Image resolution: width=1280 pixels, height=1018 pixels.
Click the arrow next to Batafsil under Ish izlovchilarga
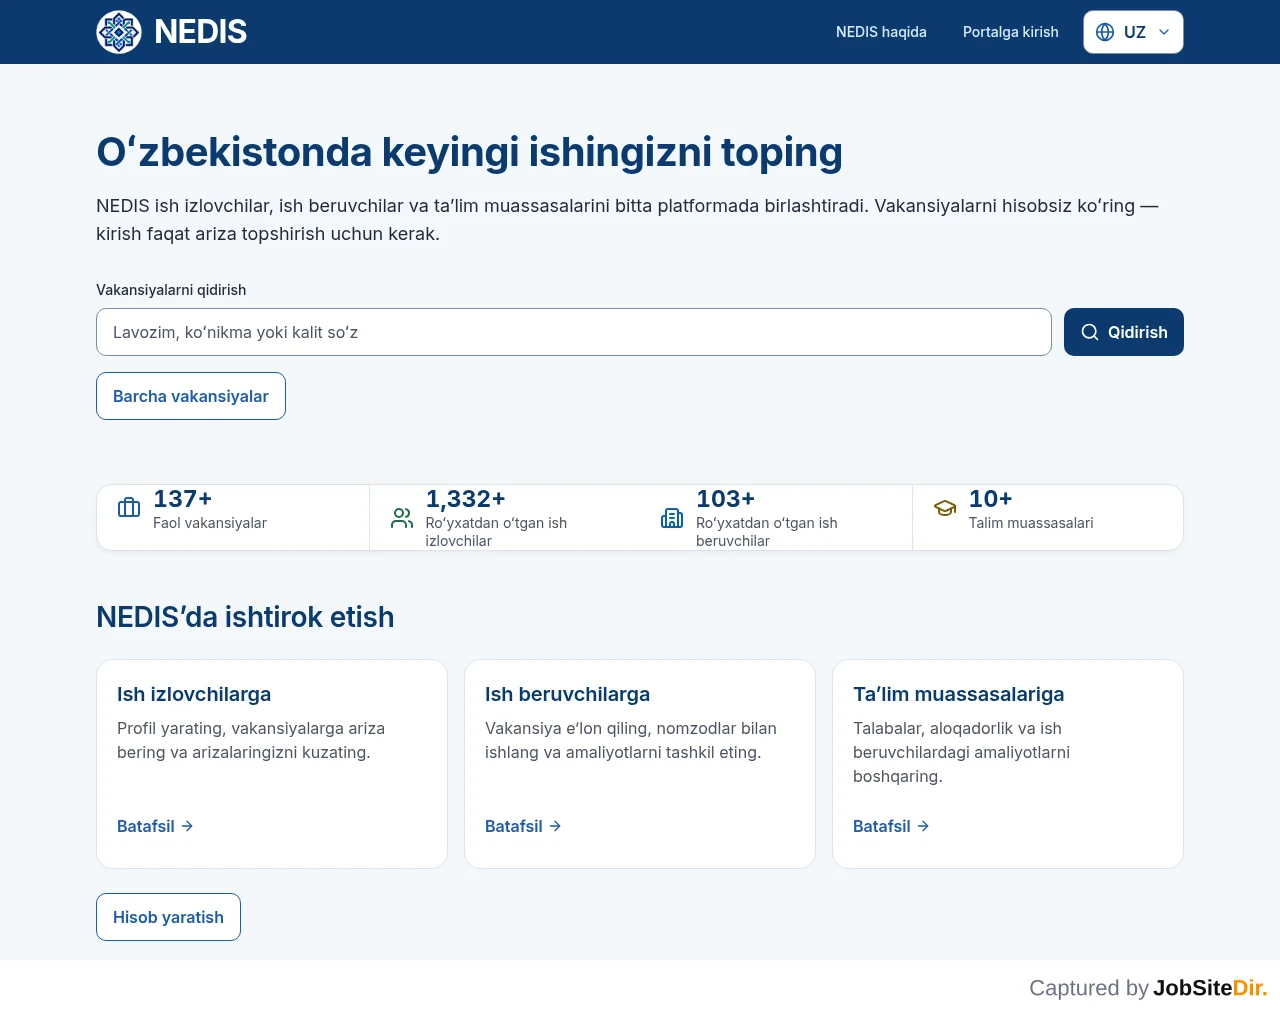pos(187,826)
